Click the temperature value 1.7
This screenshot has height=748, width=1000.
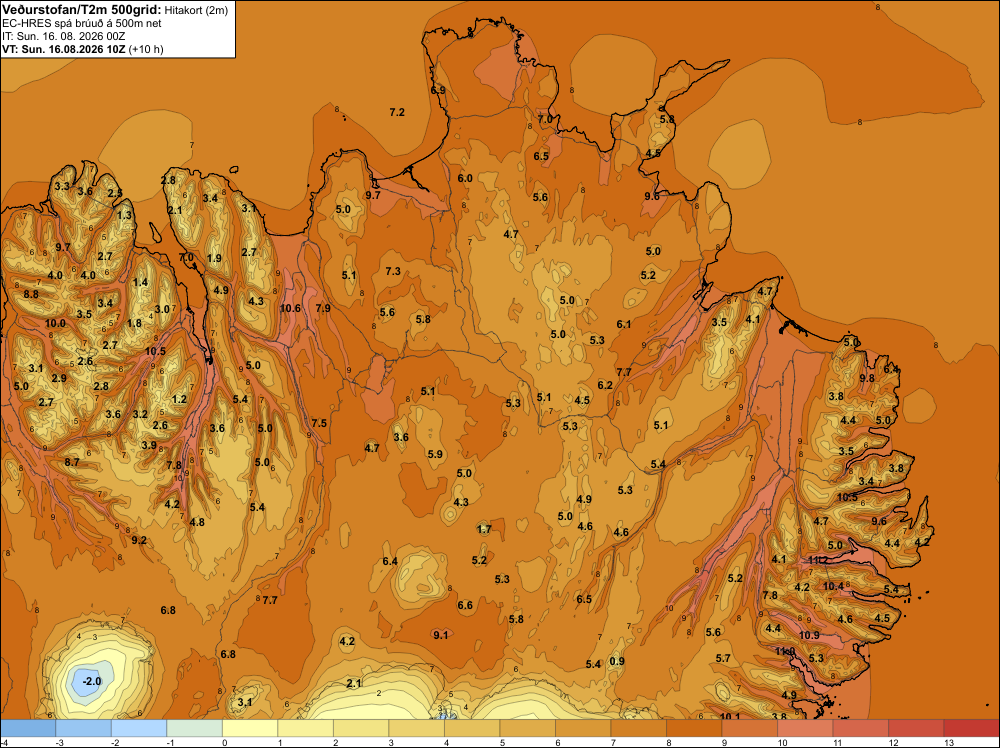click(x=484, y=529)
